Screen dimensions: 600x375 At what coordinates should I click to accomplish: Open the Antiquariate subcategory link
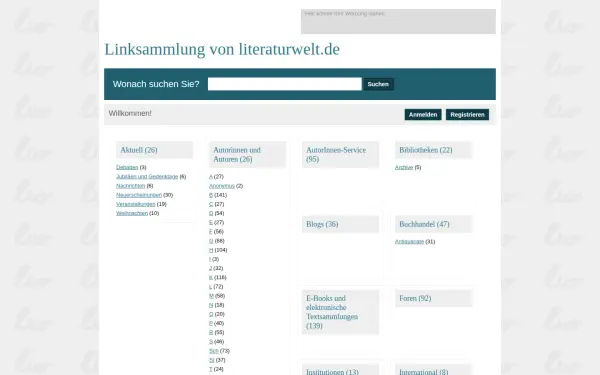409,241
